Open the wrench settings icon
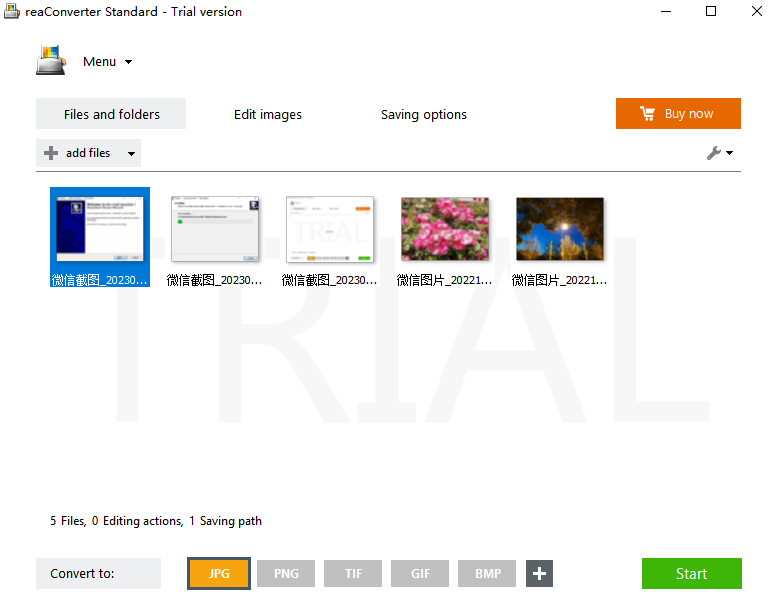 click(x=714, y=153)
